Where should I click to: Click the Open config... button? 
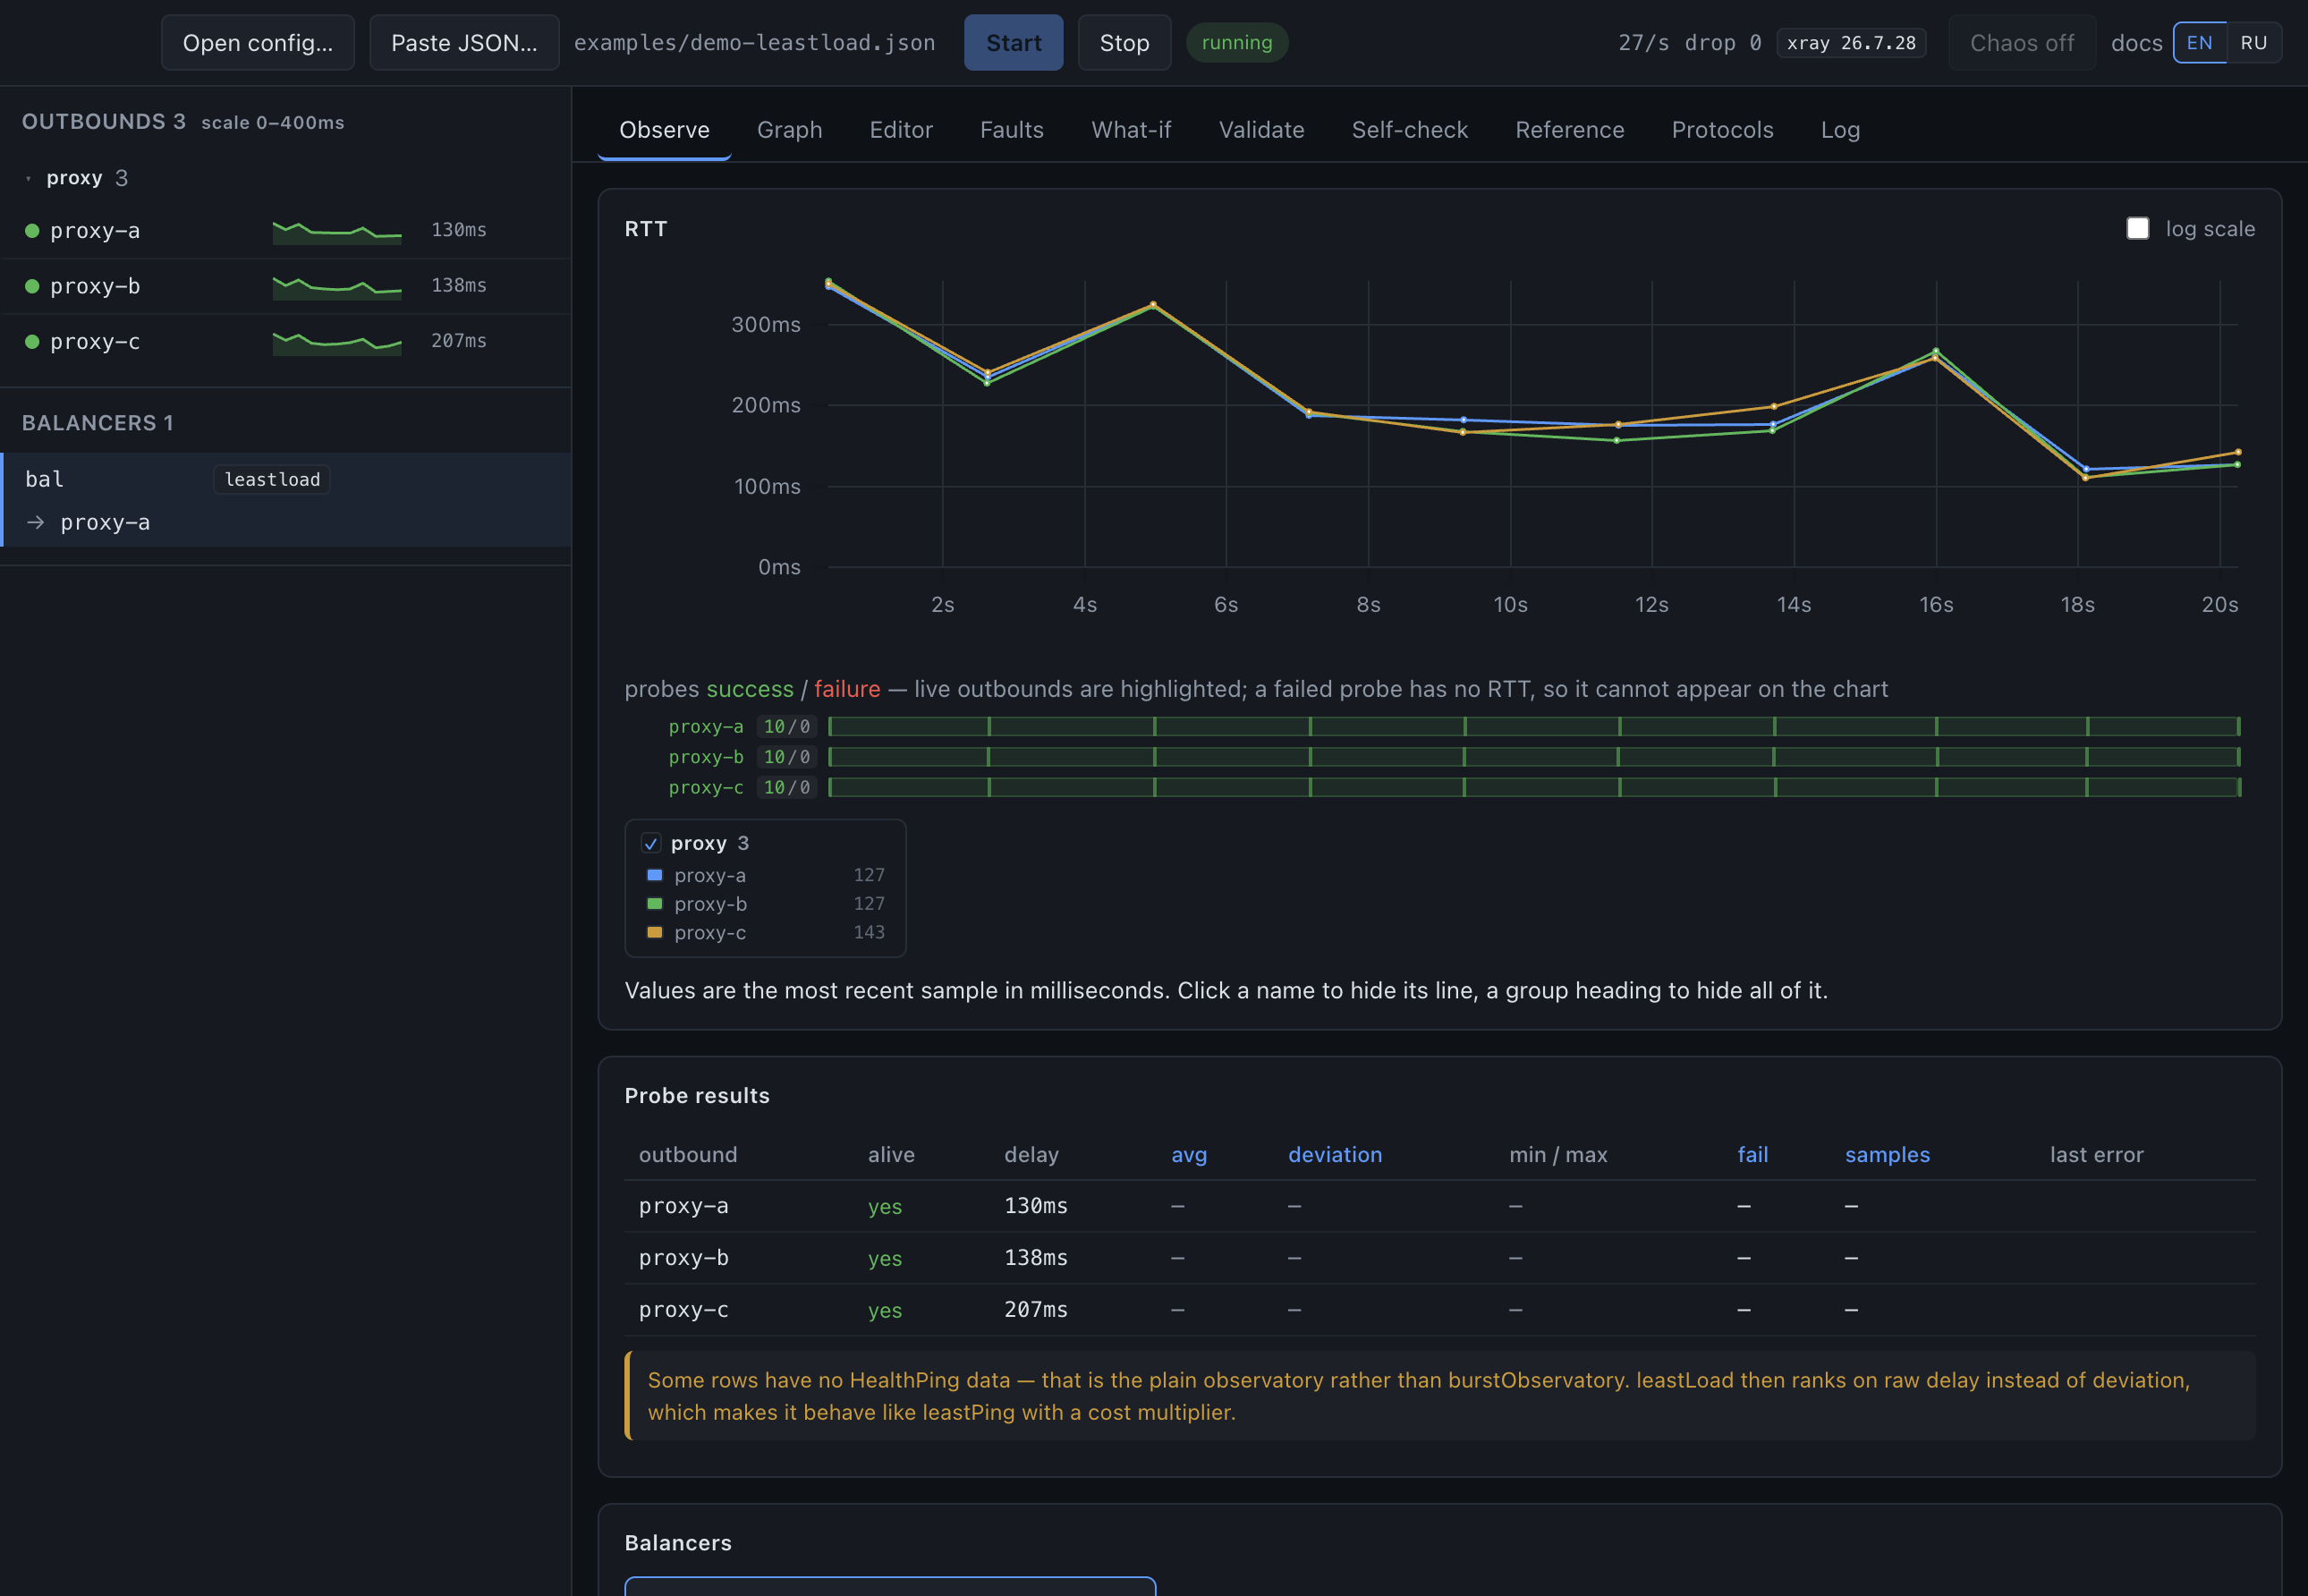[x=258, y=43]
